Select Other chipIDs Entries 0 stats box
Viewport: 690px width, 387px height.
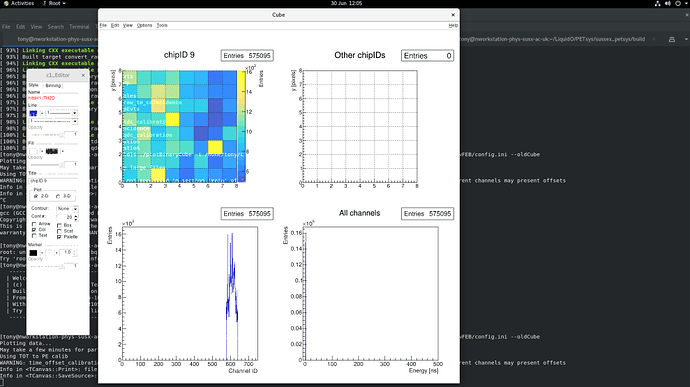(x=427, y=56)
